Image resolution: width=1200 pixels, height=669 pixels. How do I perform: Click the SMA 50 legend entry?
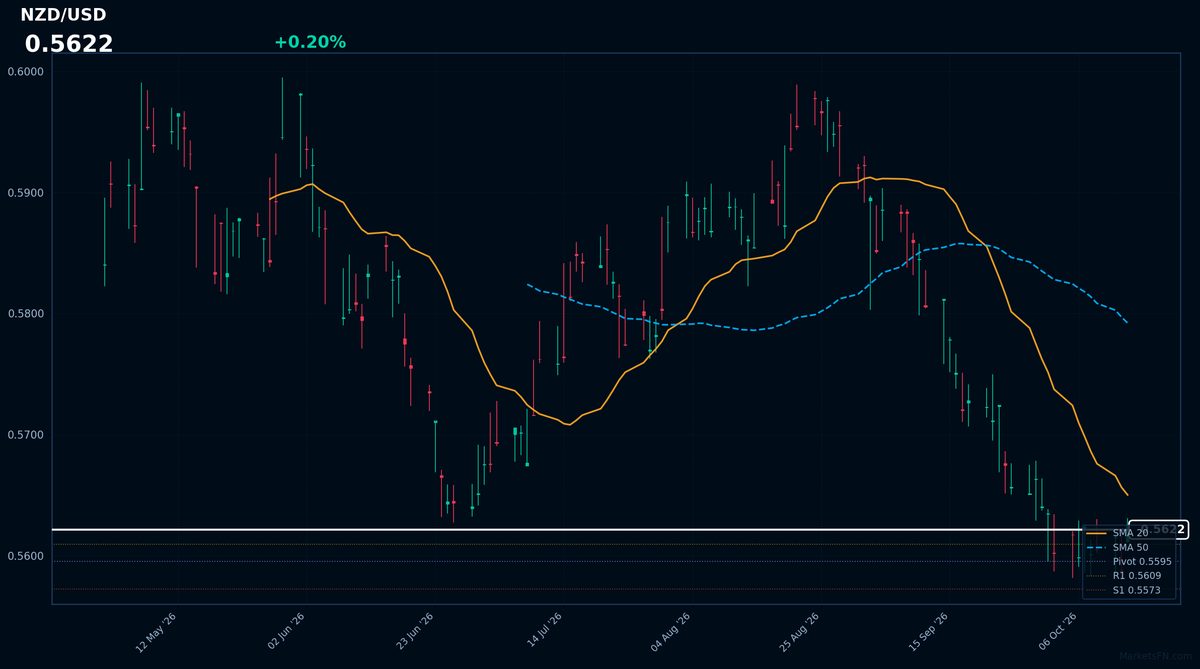click(1130, 548)
